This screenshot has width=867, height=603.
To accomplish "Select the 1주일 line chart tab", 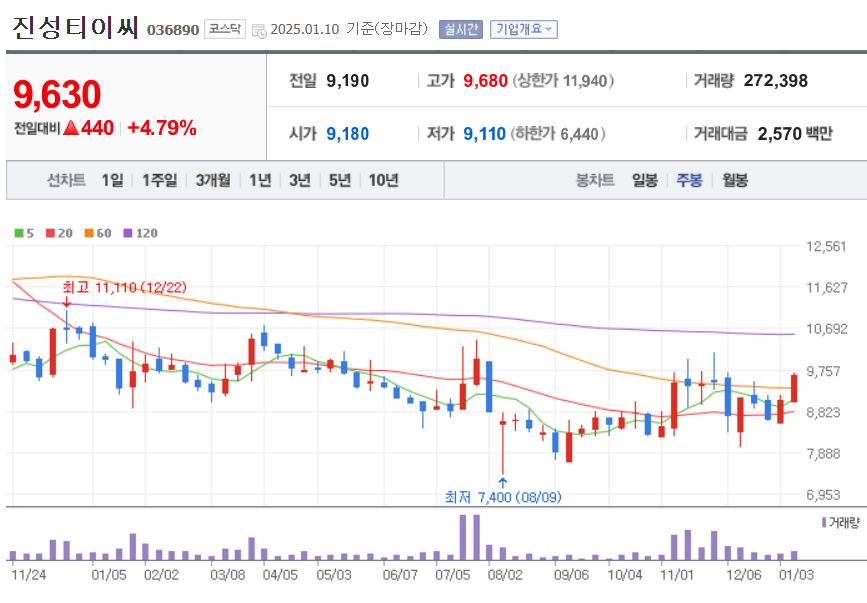I will click(x=159, y=180).
